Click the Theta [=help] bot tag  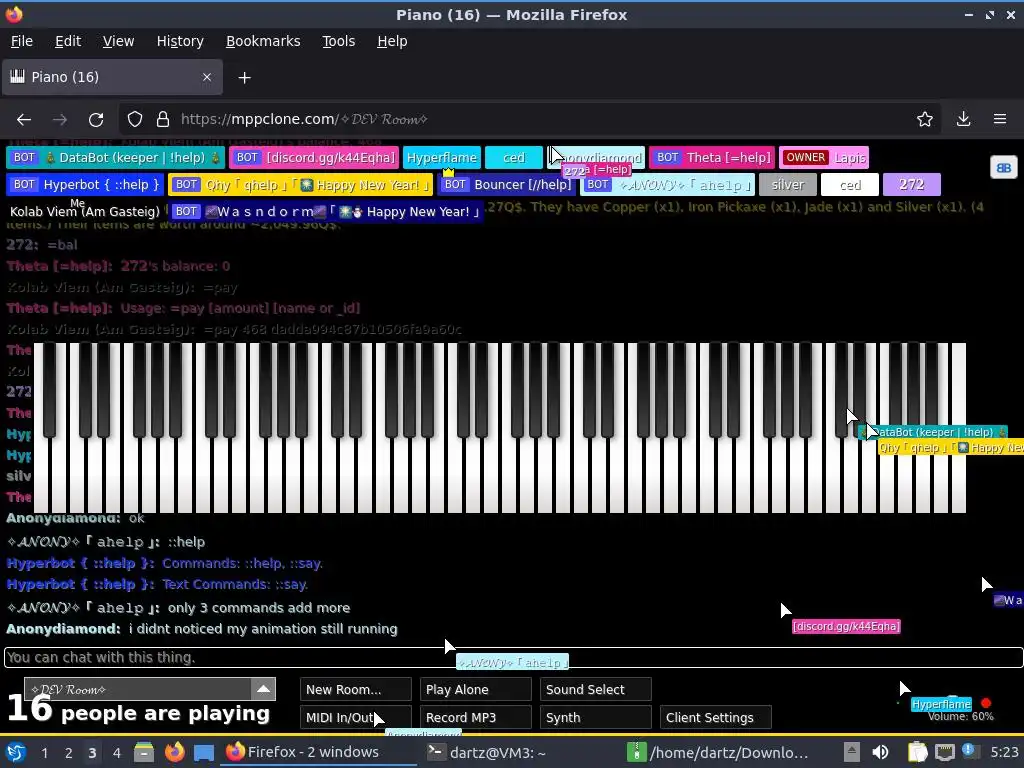point(712,157)
